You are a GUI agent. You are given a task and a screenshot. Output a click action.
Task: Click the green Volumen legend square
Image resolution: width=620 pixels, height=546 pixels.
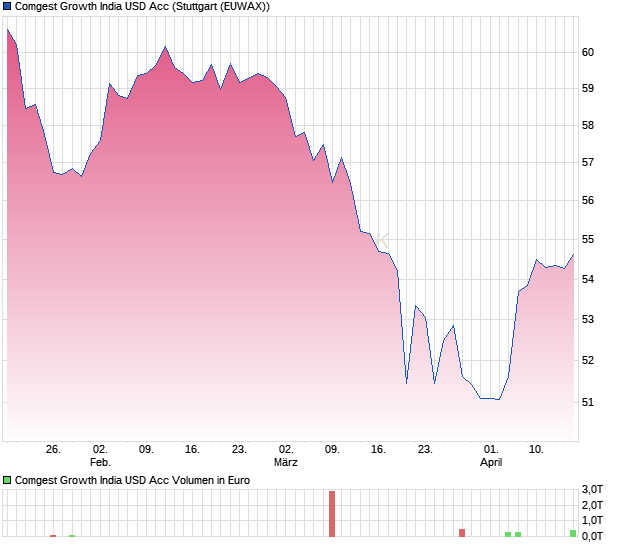7,480
